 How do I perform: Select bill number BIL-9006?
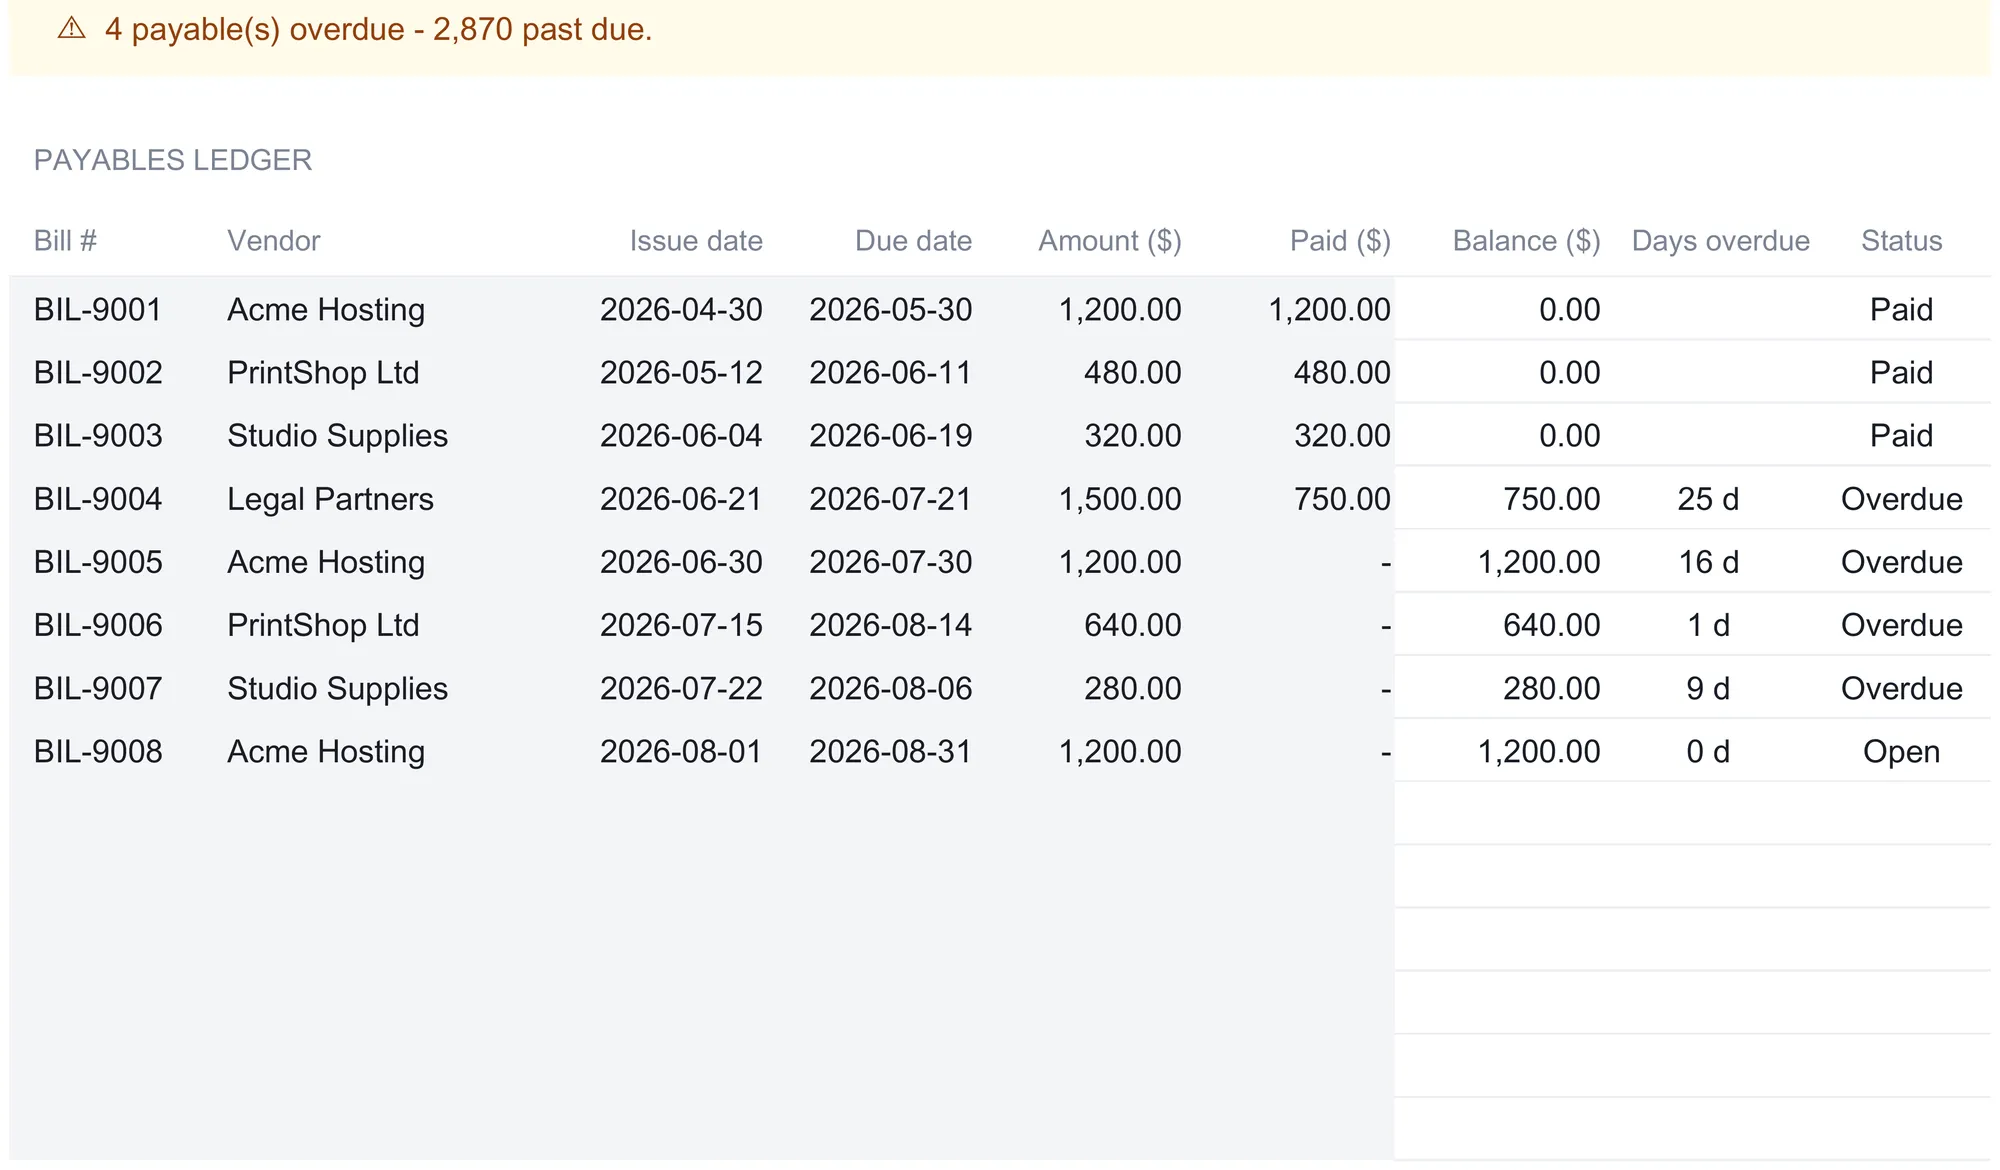[x=98, y=625]
